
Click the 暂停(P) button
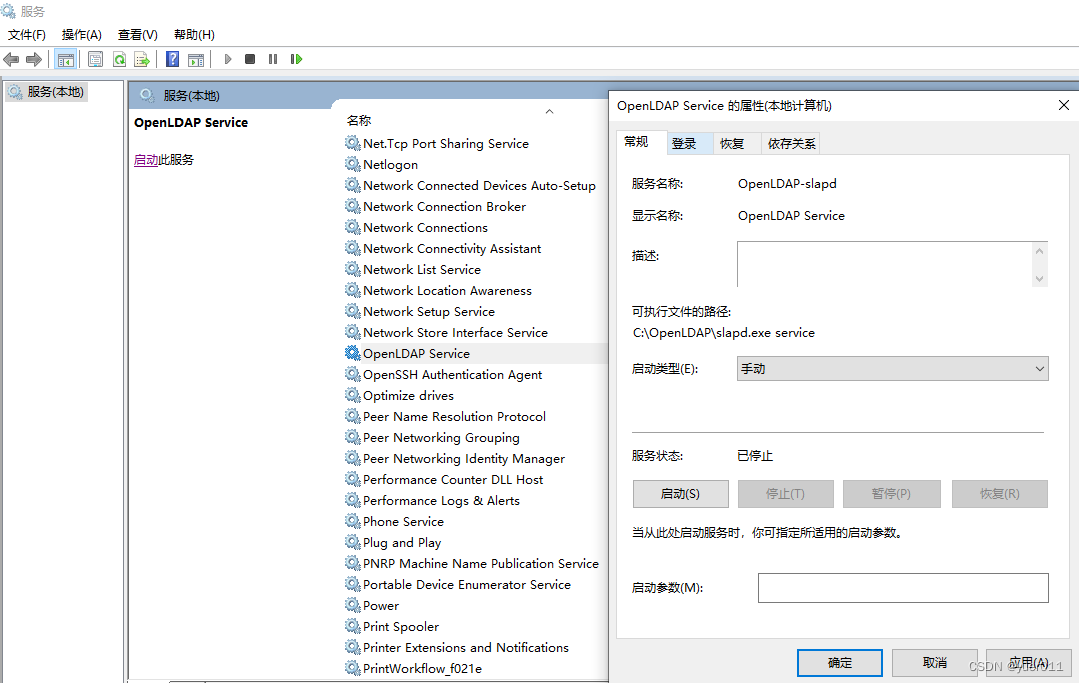892,494
